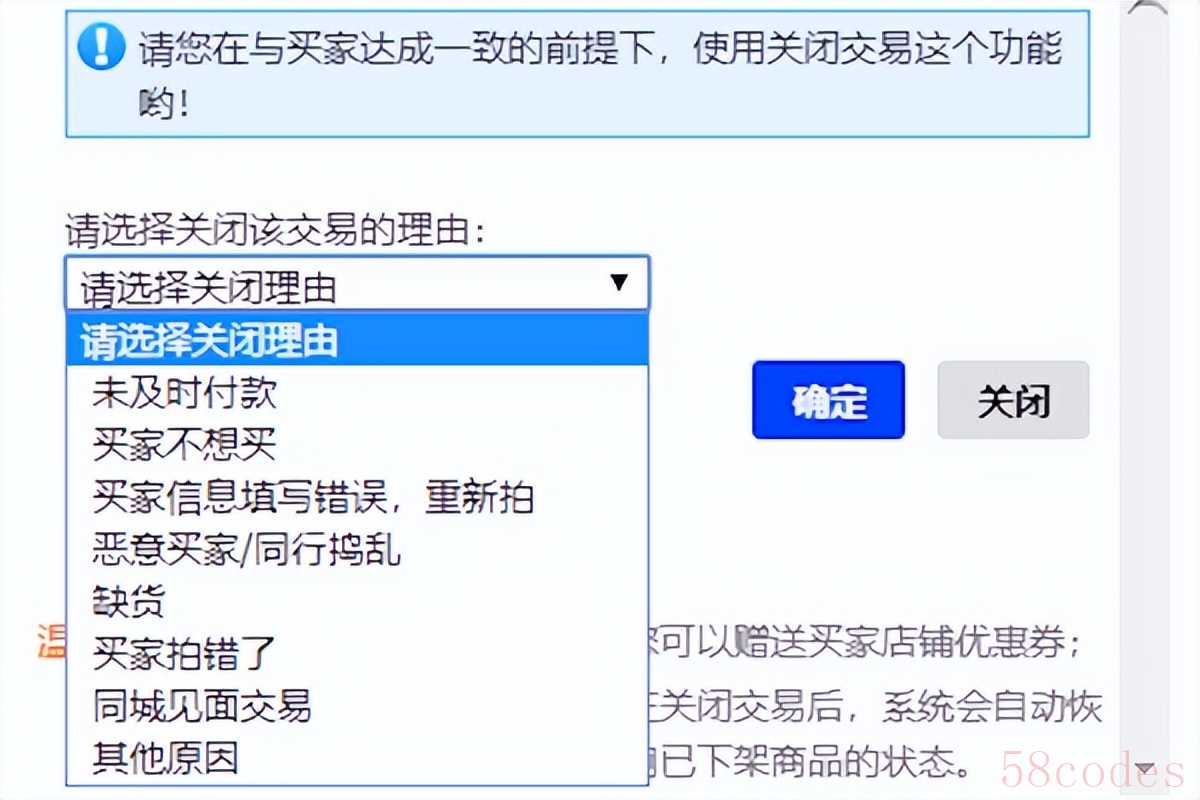This screenshot has width=1200, height=800.
Task: Click the scrollbar up arrow
Action: pyautogui.click(x=1148, y=8)
